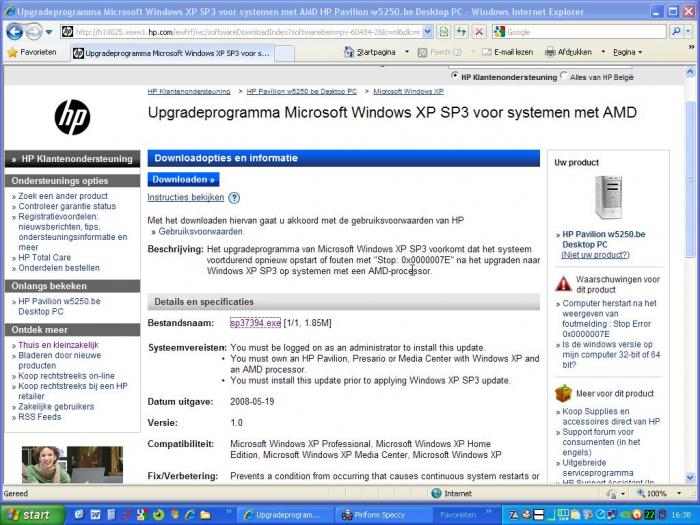The width and height of the screenshot is (700, 525).
Task: Open HP Total Care link
Action: click(45, 258)
